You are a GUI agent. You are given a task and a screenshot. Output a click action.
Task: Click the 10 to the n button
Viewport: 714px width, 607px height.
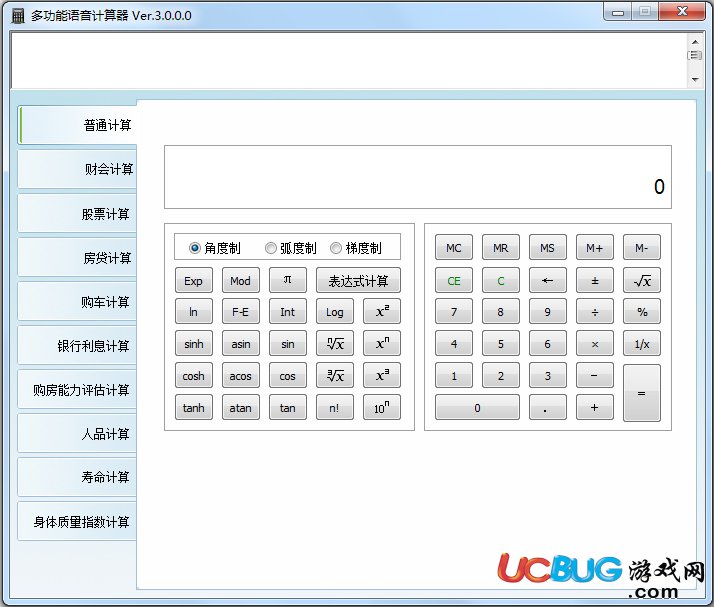(x=382, y=407)
